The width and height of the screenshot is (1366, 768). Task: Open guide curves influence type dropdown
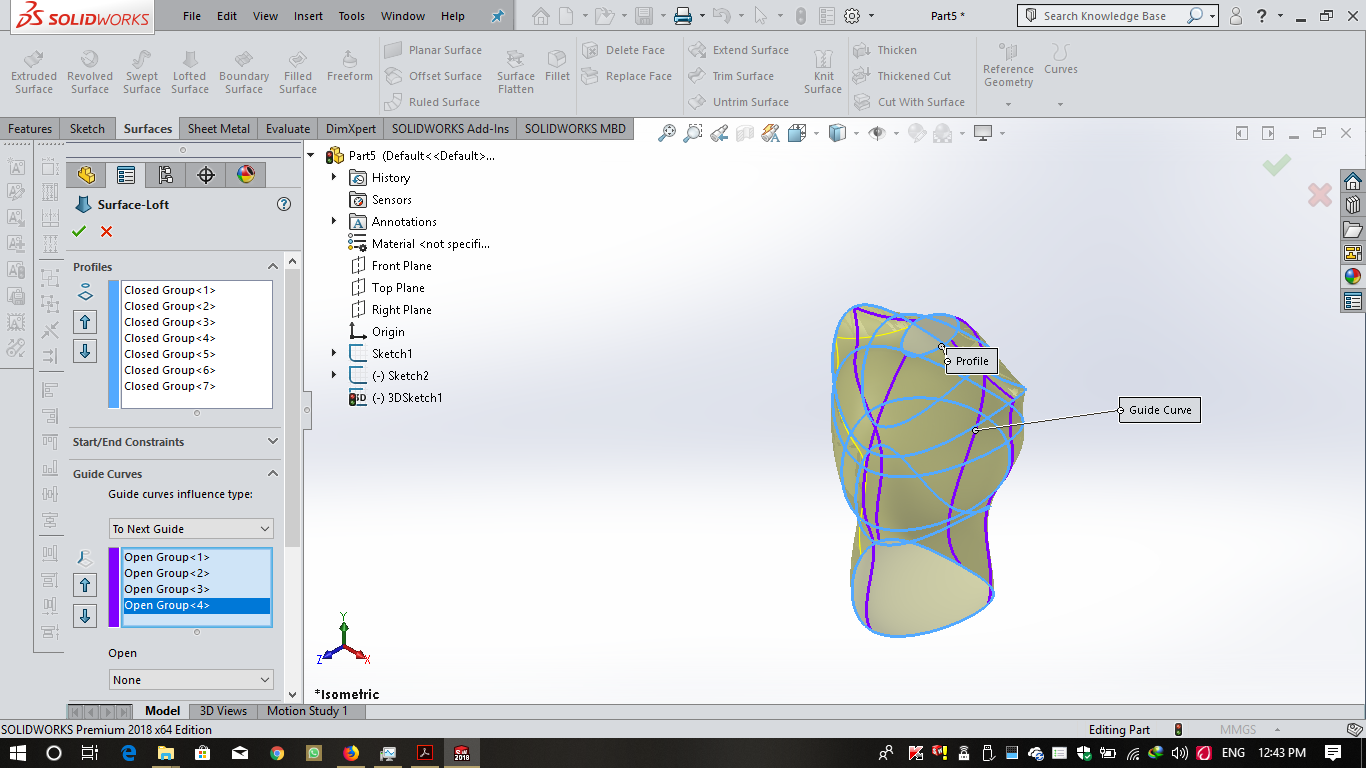pyautogui.click(x=191, y=529)
